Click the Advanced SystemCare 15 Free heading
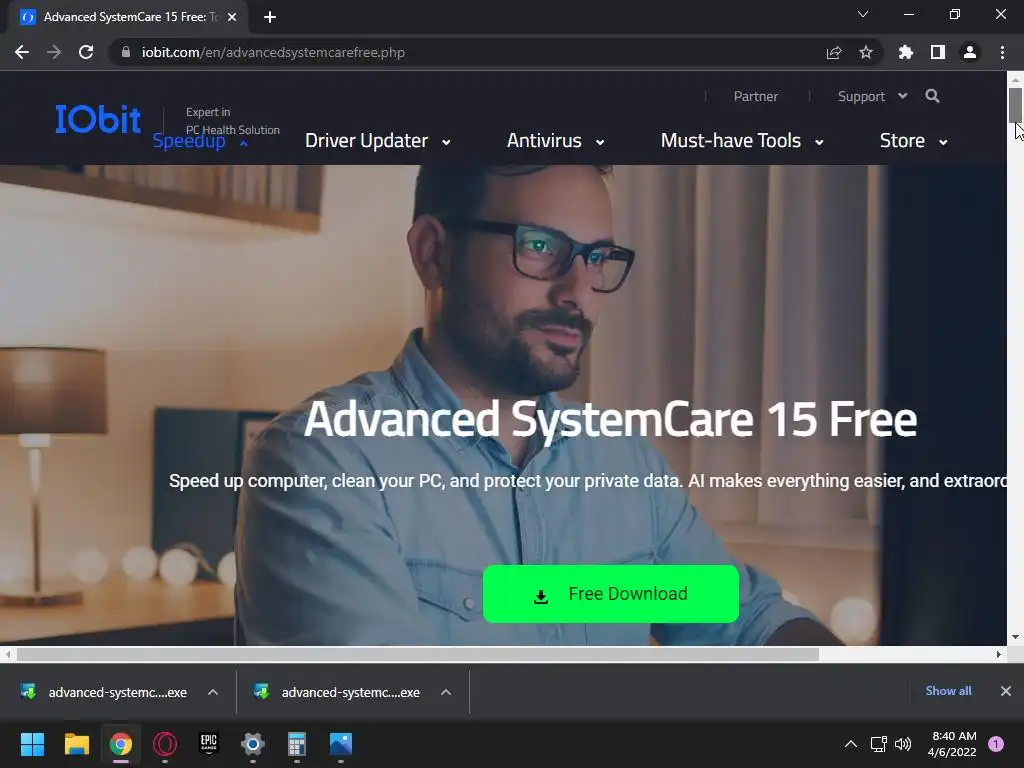The height and width of the screenshot is (768, 1024). coord(610,419)
